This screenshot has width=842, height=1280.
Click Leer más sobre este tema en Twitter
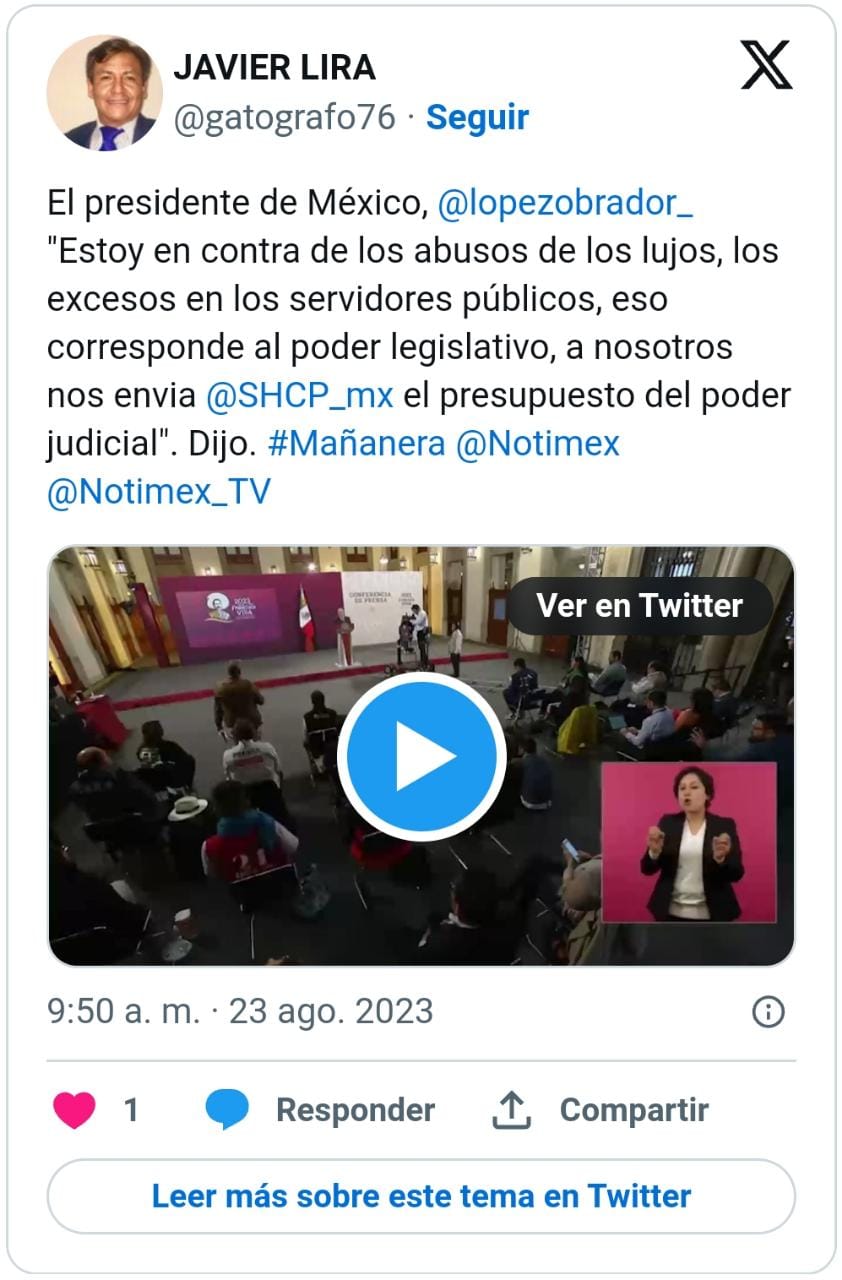421,1196
